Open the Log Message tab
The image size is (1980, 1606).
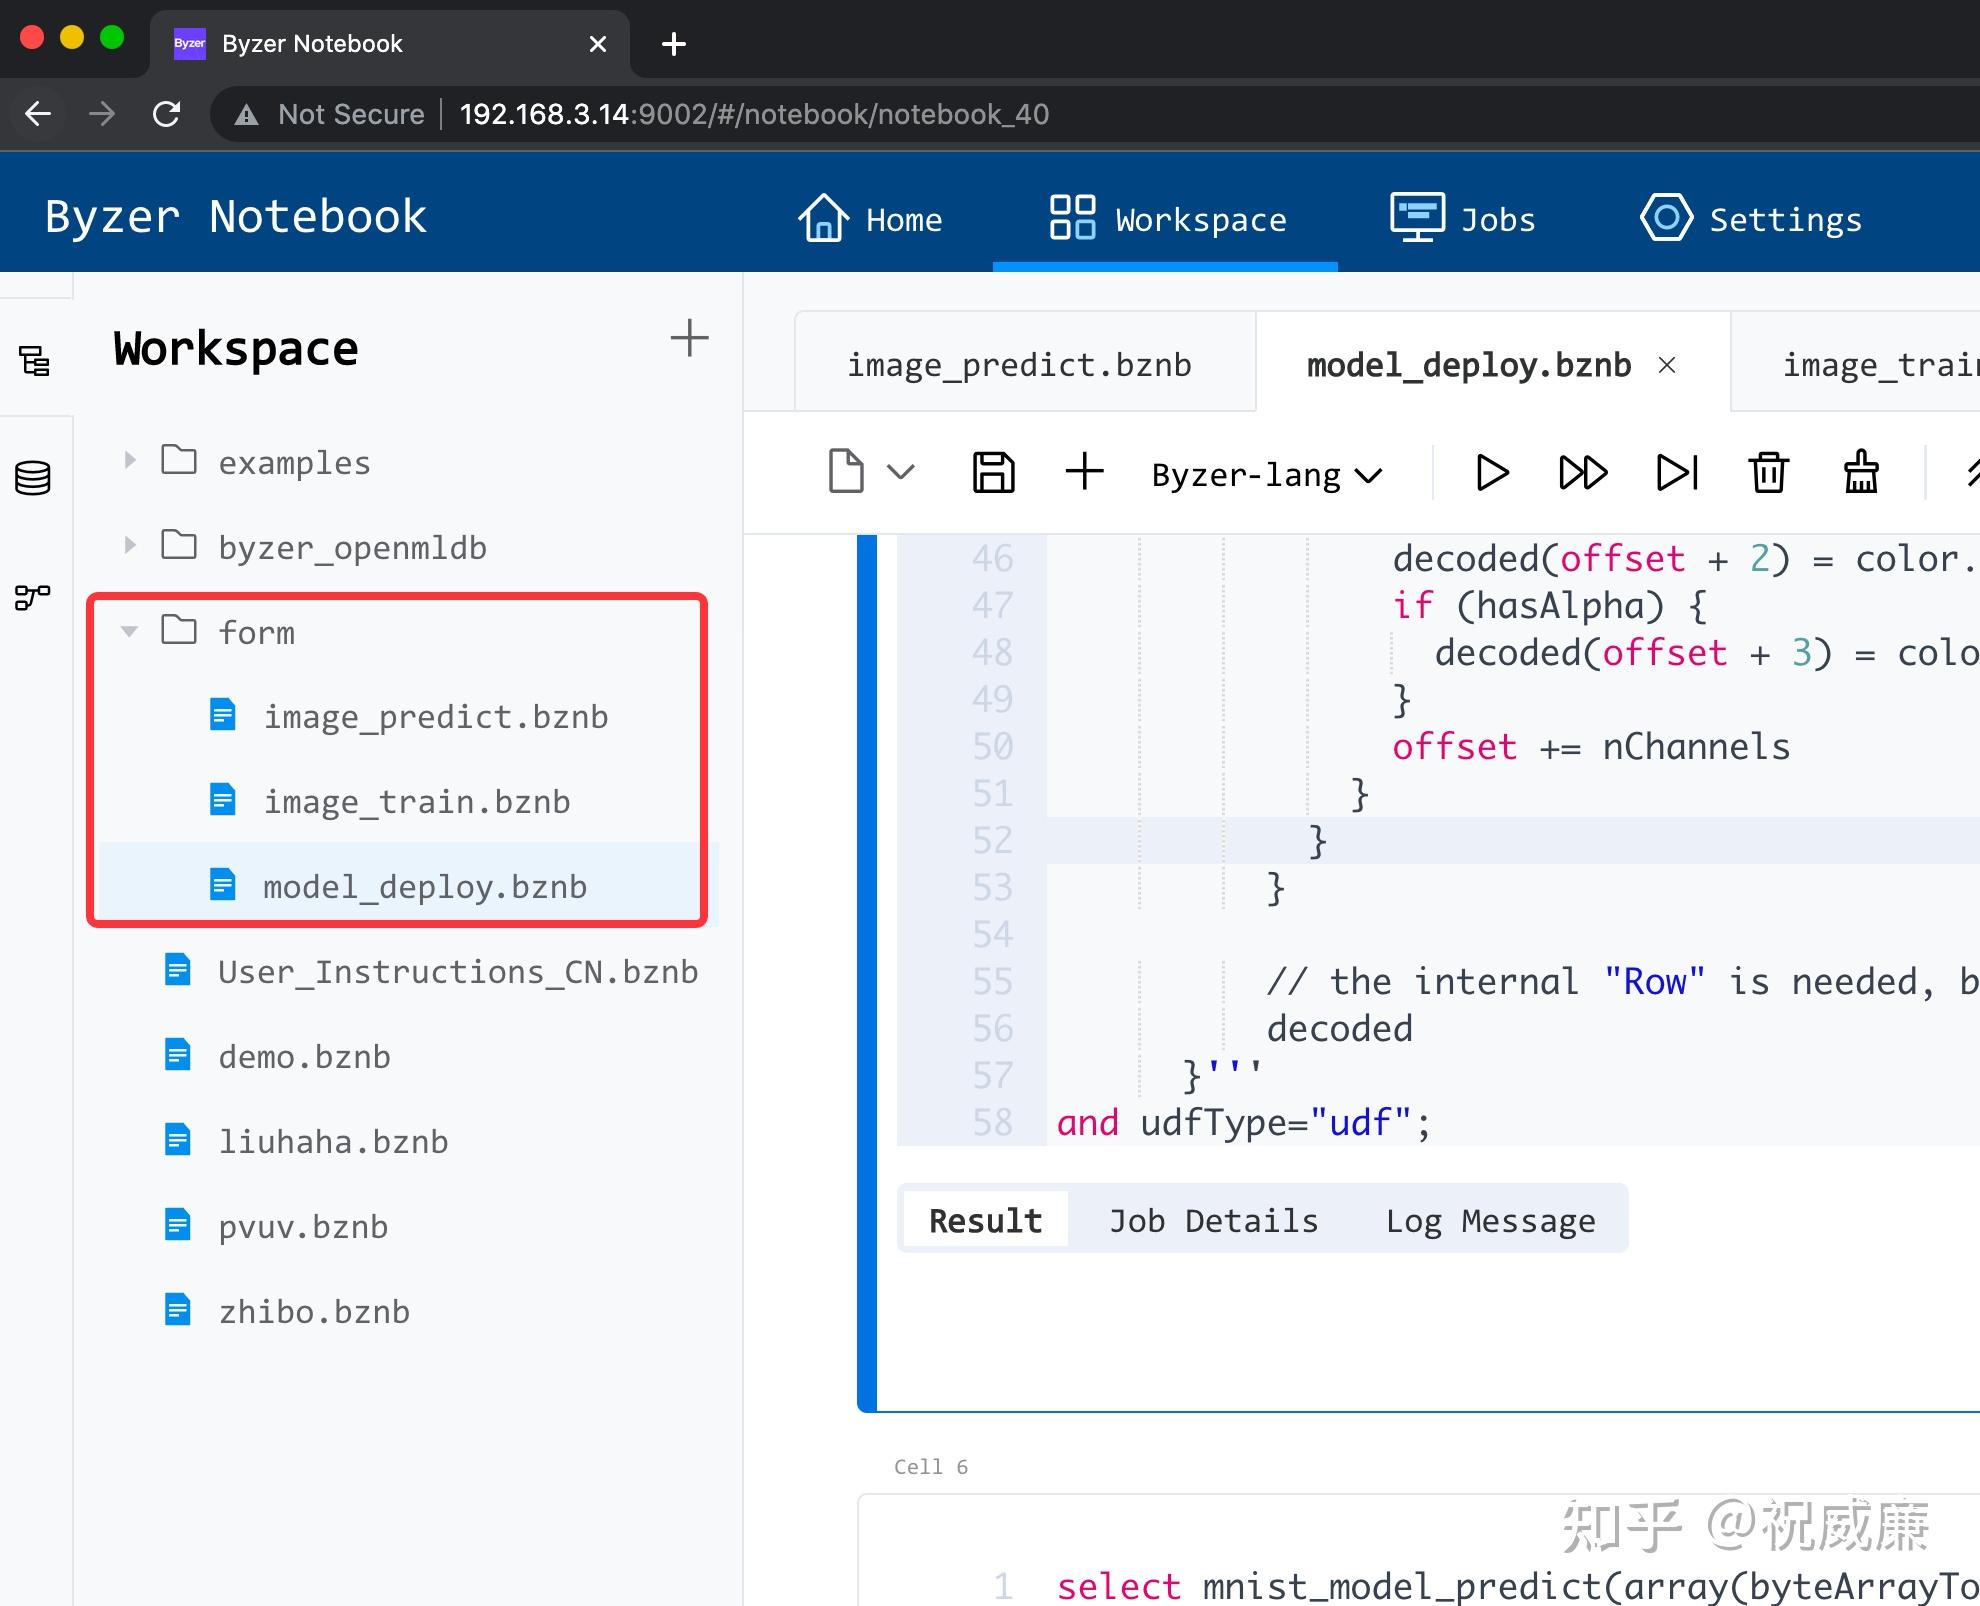[x=1490, y=1221]
